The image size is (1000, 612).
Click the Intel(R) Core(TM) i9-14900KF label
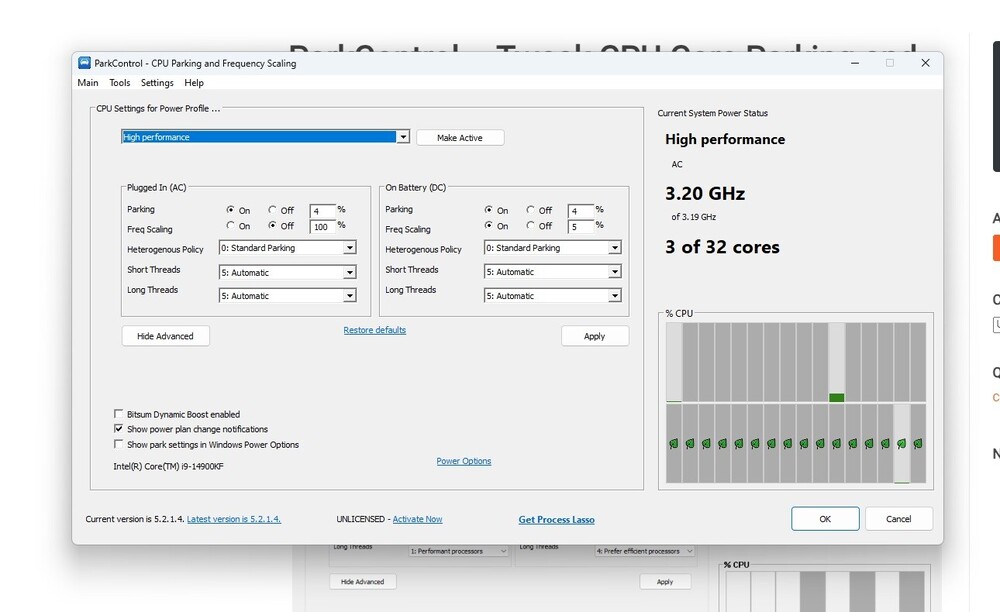[168, 466]
